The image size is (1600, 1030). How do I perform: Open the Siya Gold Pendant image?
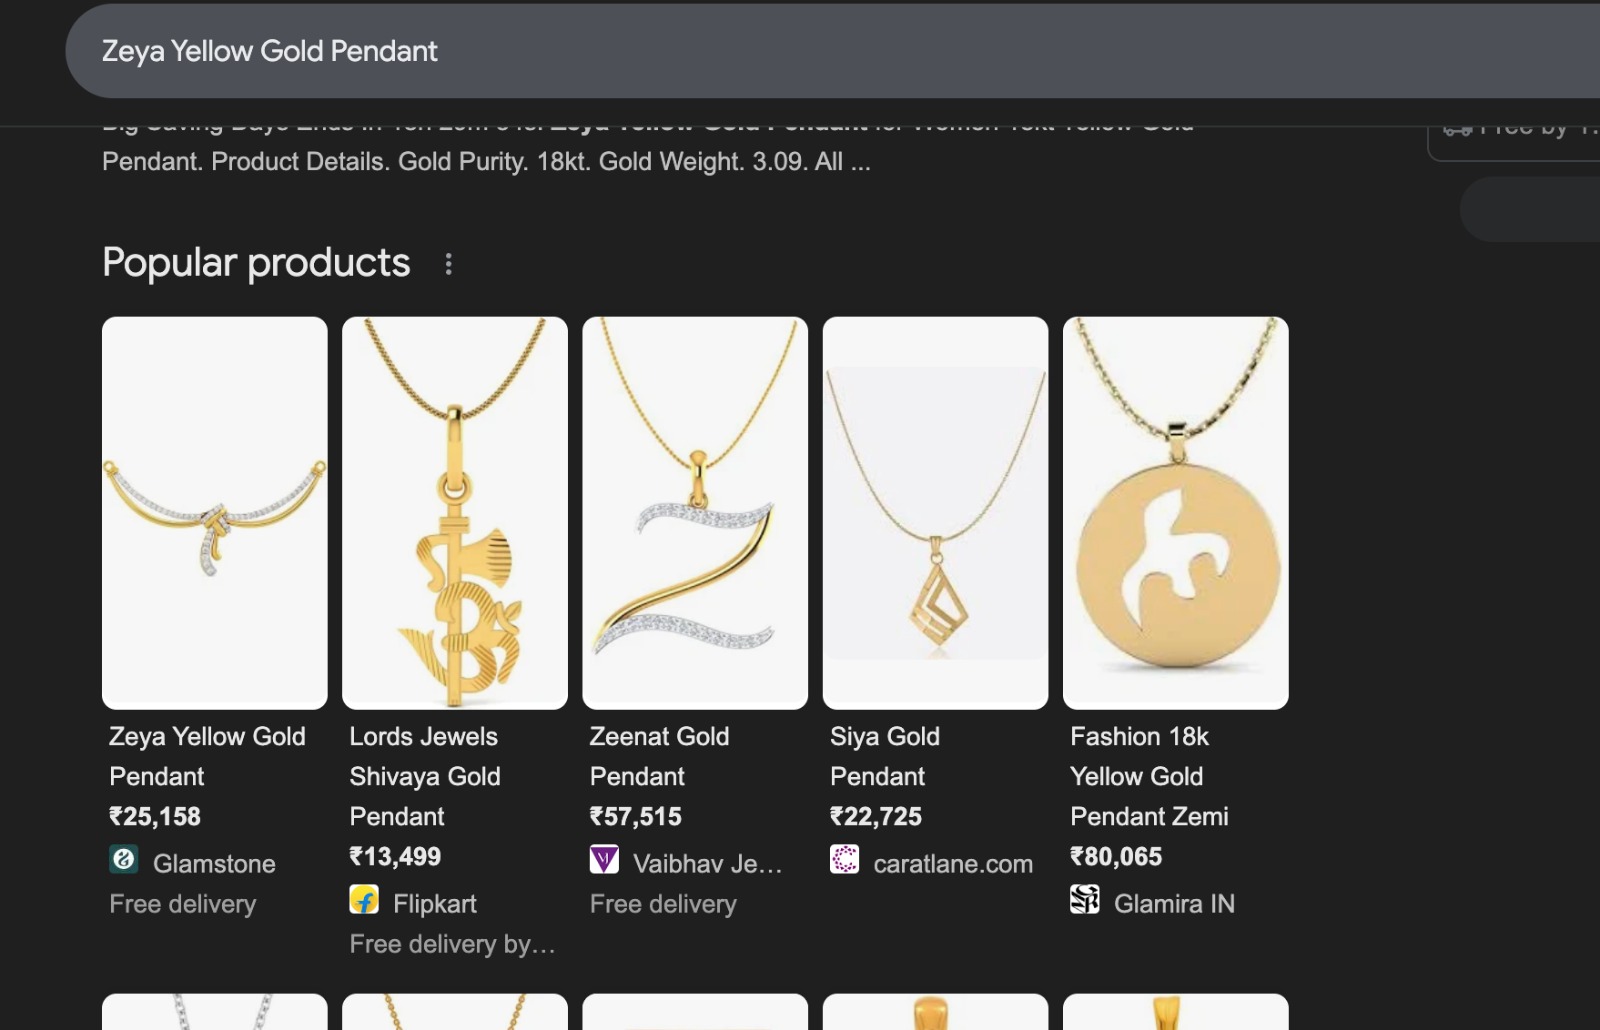tap(935, 513)
